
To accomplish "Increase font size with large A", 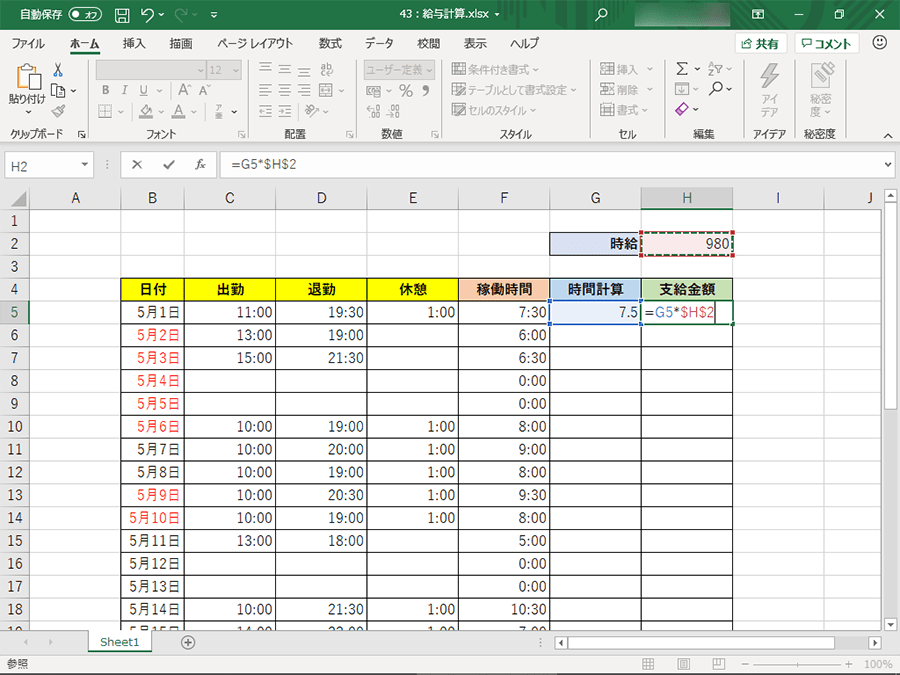I will coord(184,90).
